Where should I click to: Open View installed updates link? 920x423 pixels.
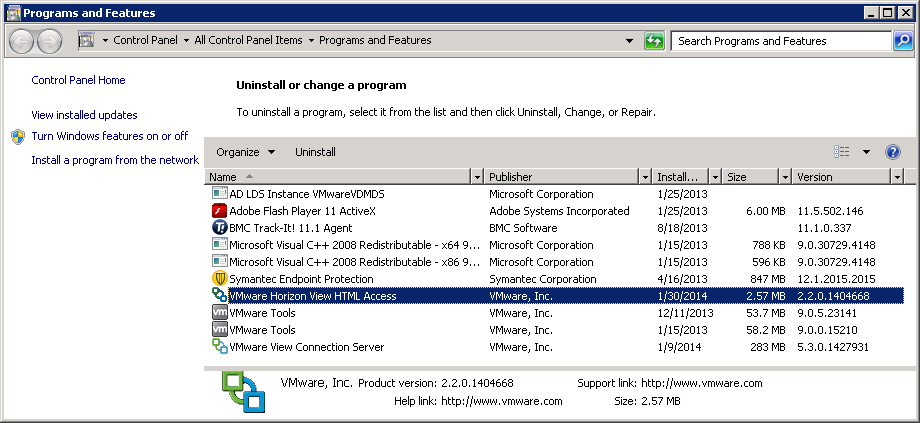click(84, 115)
